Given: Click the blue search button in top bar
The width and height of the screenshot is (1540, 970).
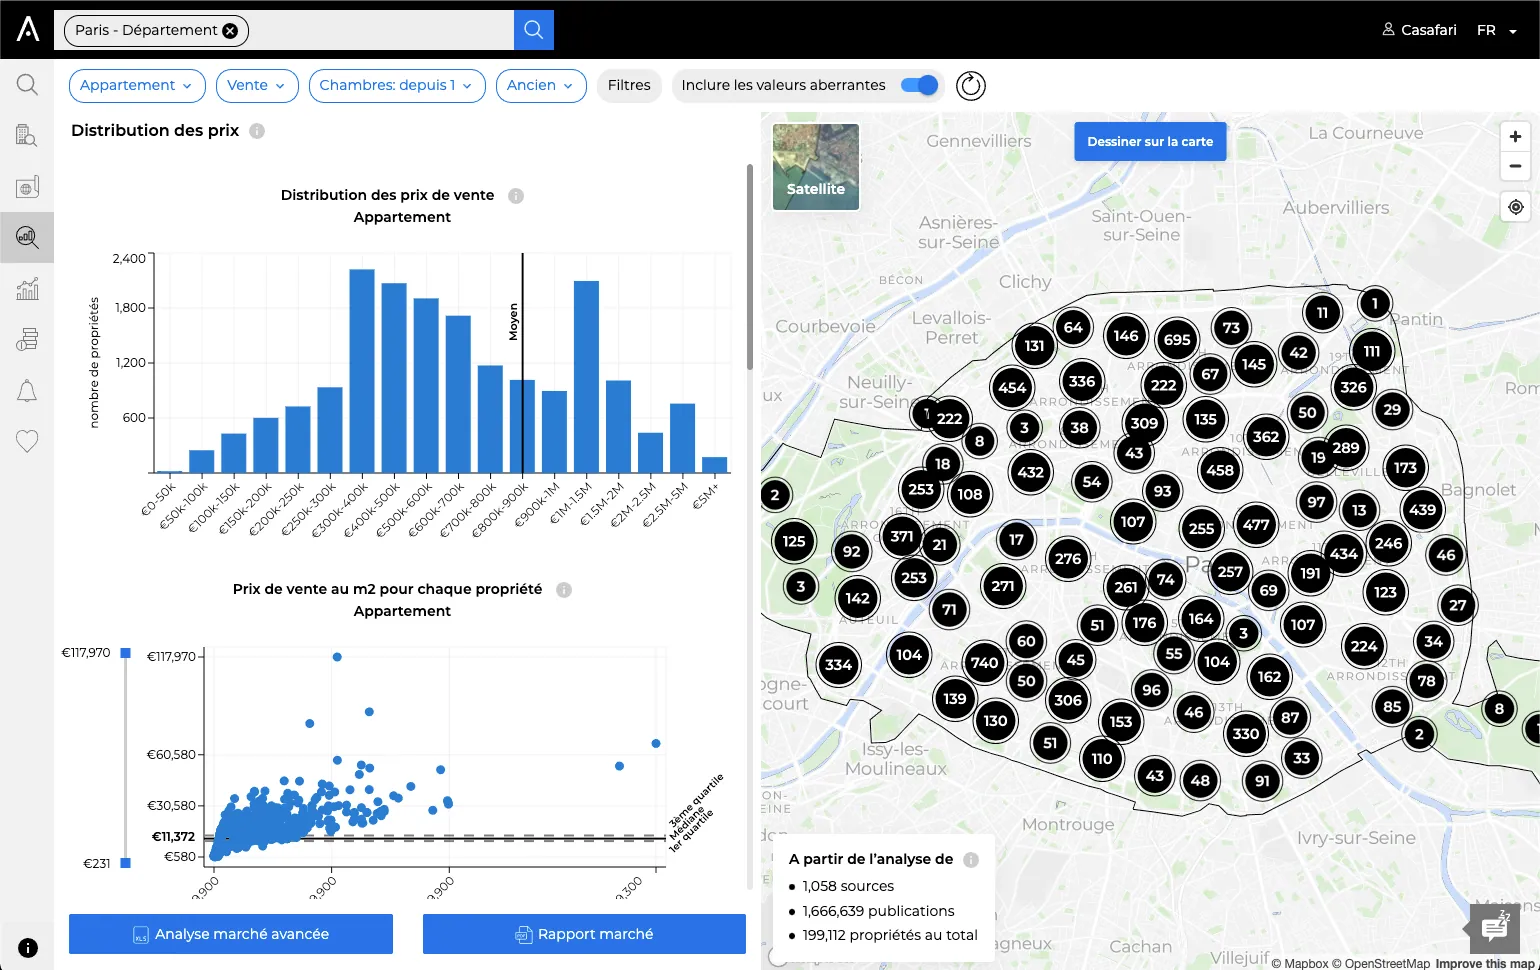Looking at the screenshot, I should point(534,30).
